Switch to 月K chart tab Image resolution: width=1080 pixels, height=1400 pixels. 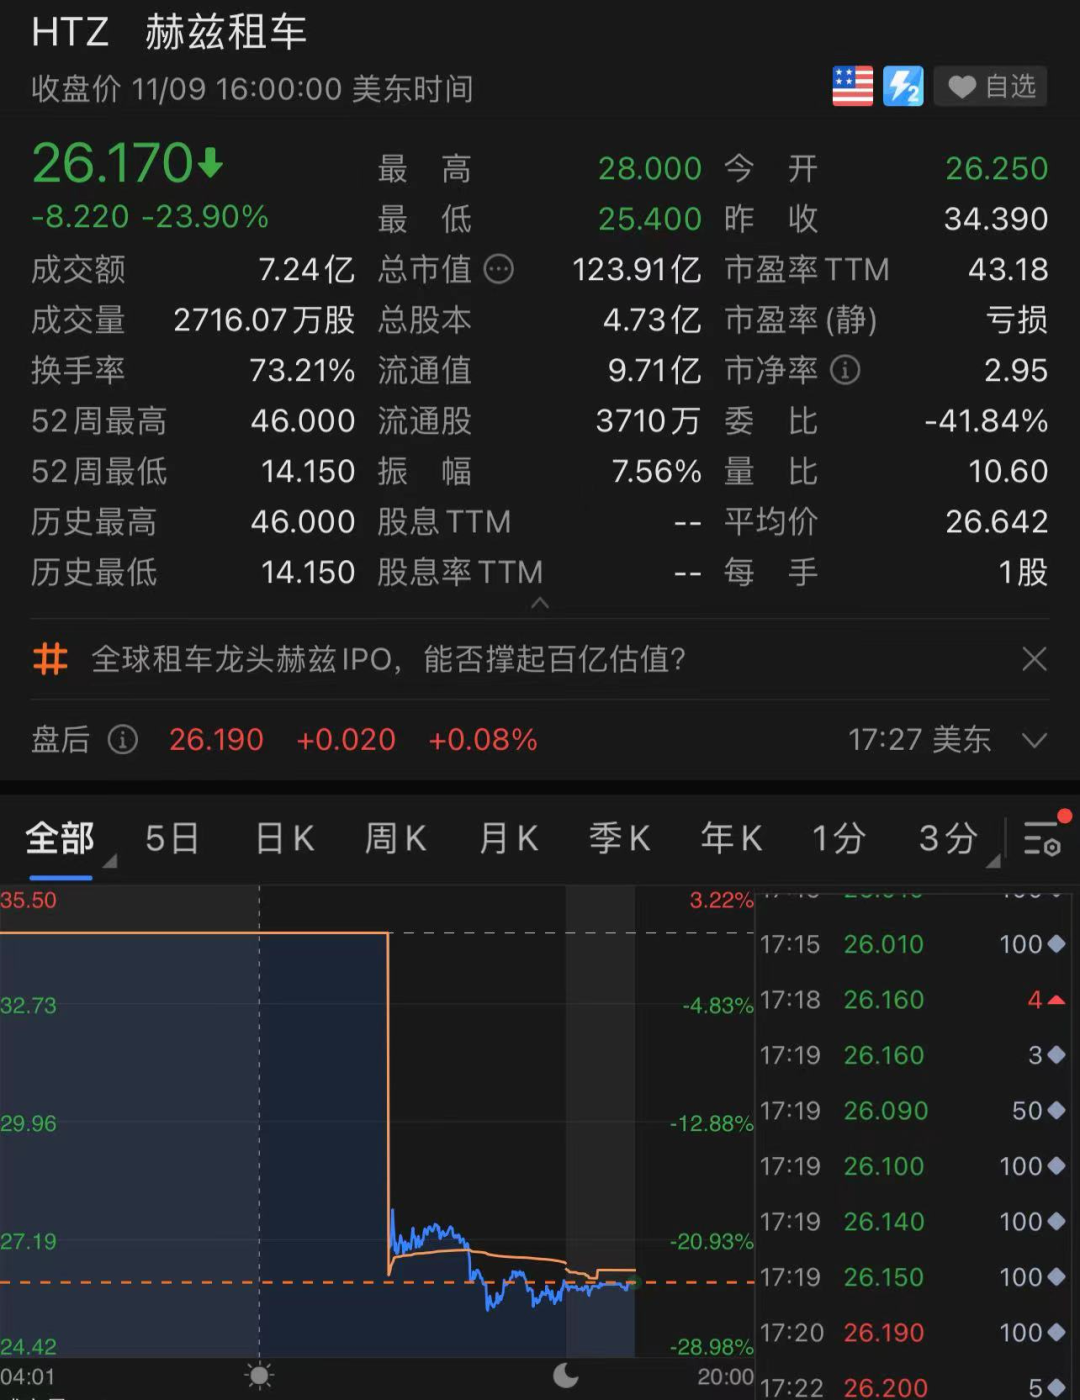click(x=509, y=838)
